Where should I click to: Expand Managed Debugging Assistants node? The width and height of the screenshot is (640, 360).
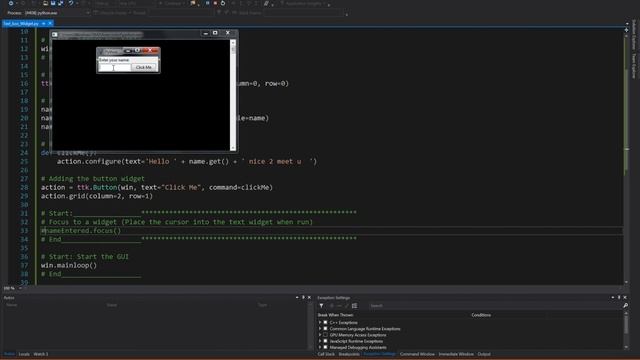coord(320,347)
